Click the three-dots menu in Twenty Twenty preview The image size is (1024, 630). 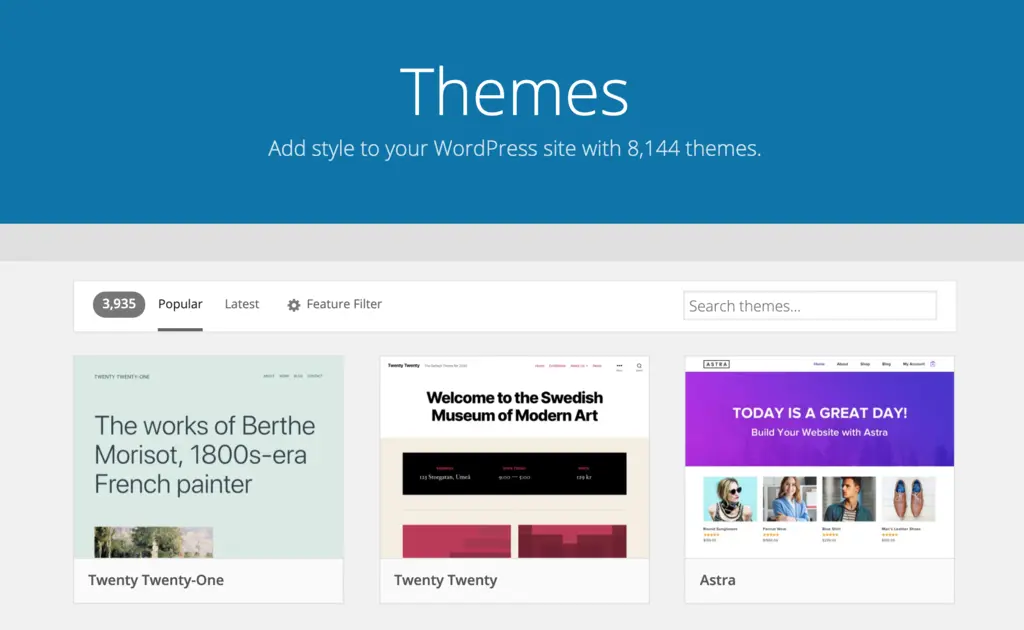point(619,366)
